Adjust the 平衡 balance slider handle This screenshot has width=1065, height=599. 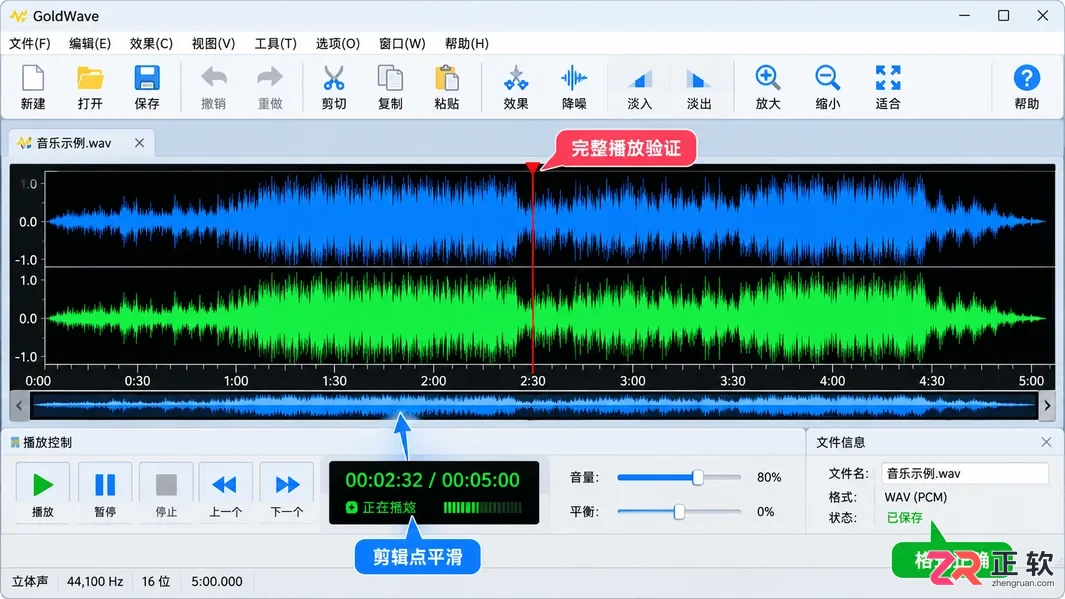click(x=679, y=512)
